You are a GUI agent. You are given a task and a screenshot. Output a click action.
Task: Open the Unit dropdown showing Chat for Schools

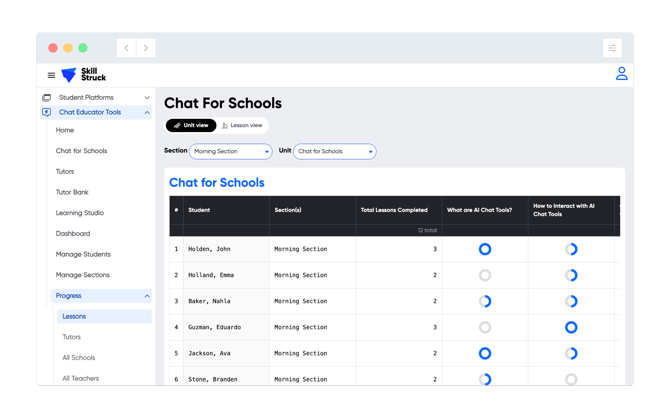[x=335, y=152]
